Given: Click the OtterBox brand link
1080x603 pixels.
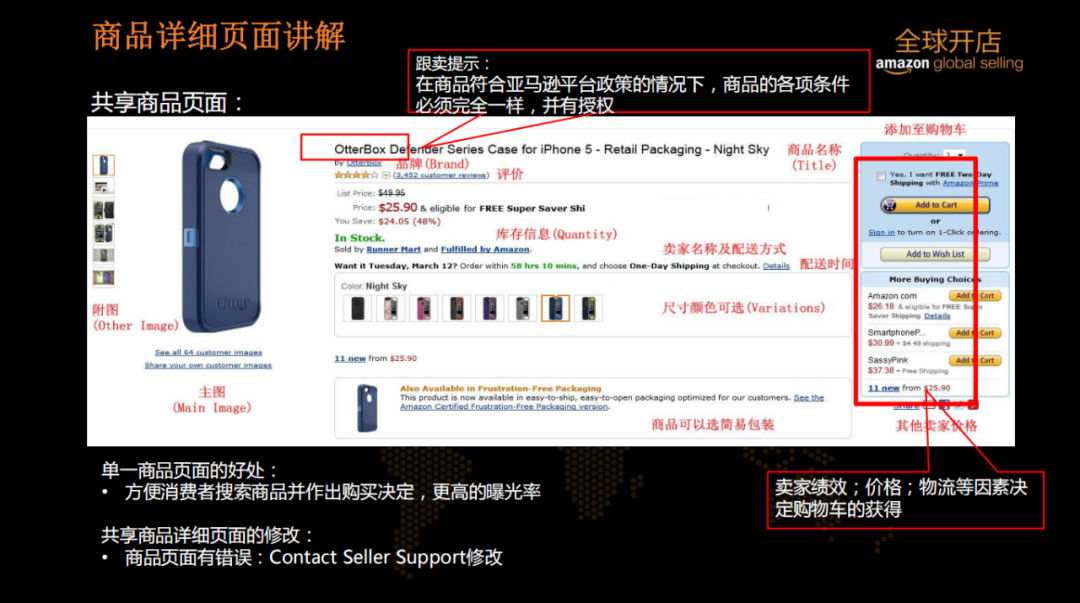Looking at the screenshot, I should coord(364,163).
